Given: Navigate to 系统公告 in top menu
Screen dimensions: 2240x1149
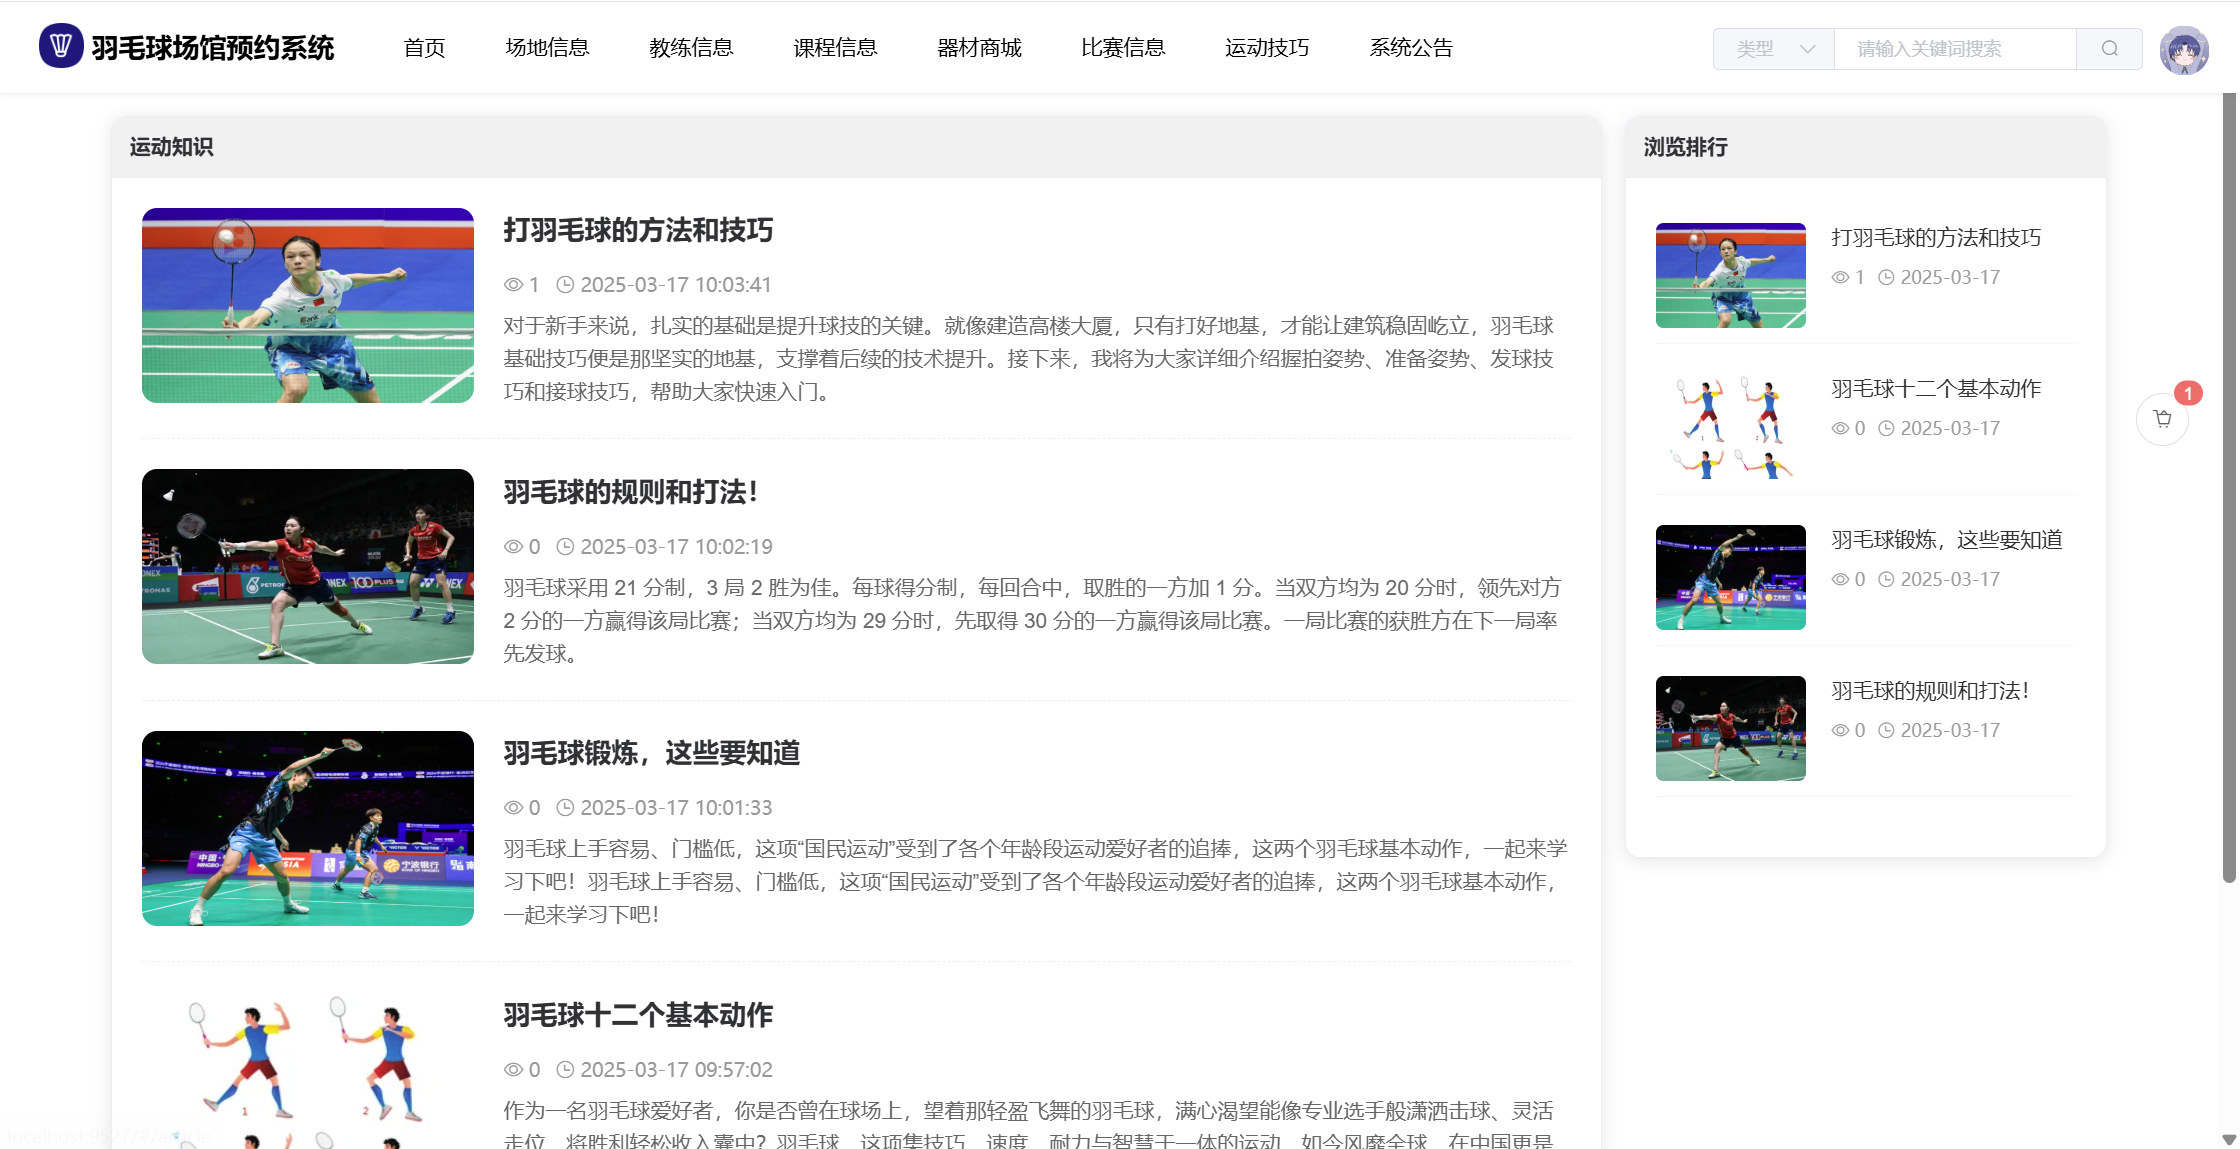Looking at the screenshot, I should click(1410, 48).
